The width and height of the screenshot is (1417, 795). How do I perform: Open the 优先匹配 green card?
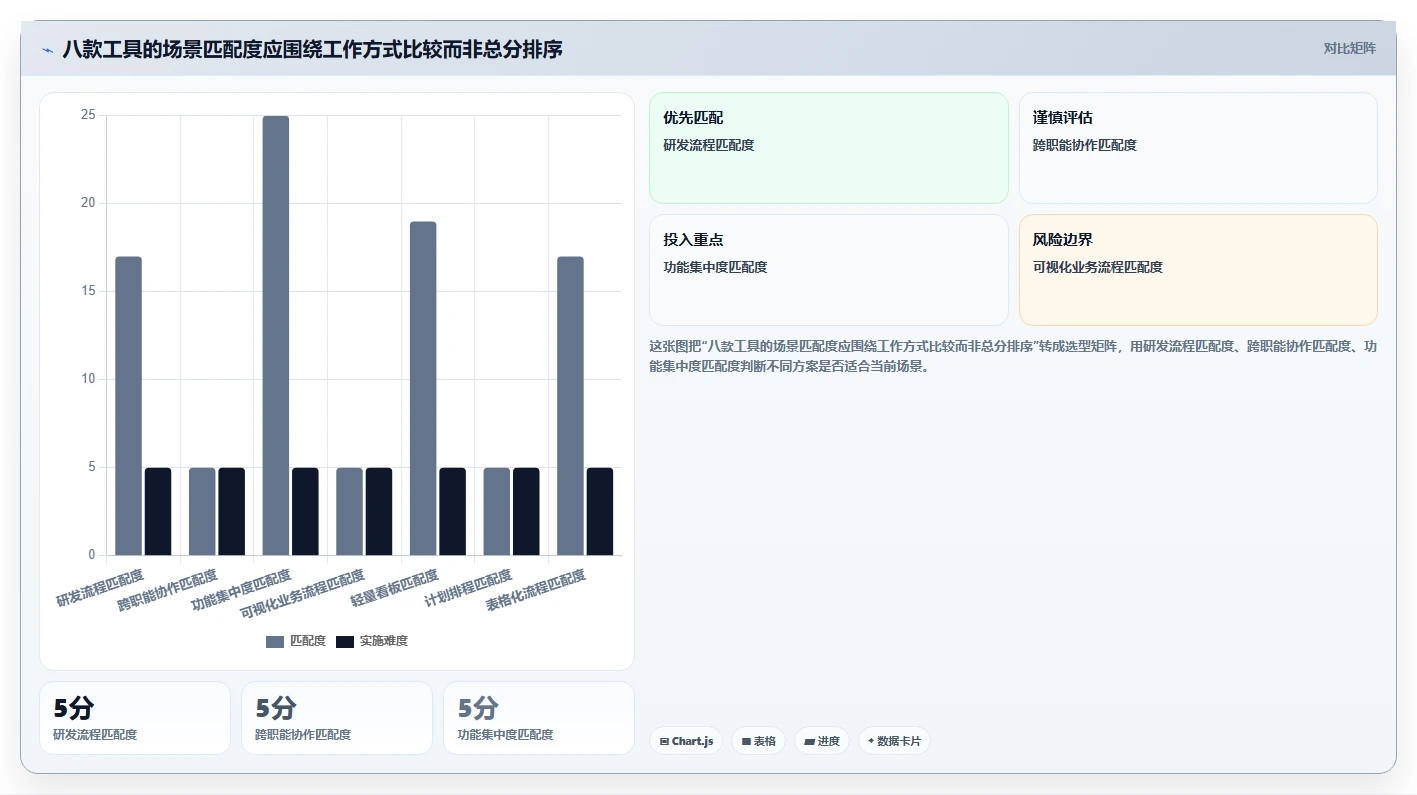coord(829,148)
